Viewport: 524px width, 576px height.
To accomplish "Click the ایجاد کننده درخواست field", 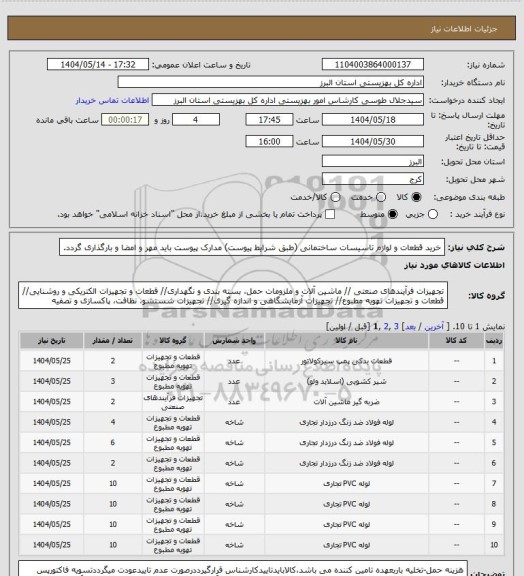I will click(x=288, y=100).
